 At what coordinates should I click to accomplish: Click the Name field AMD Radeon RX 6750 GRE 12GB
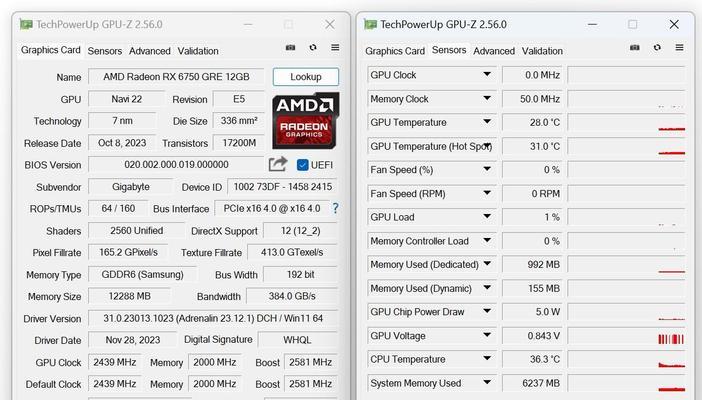click(176, 77)
